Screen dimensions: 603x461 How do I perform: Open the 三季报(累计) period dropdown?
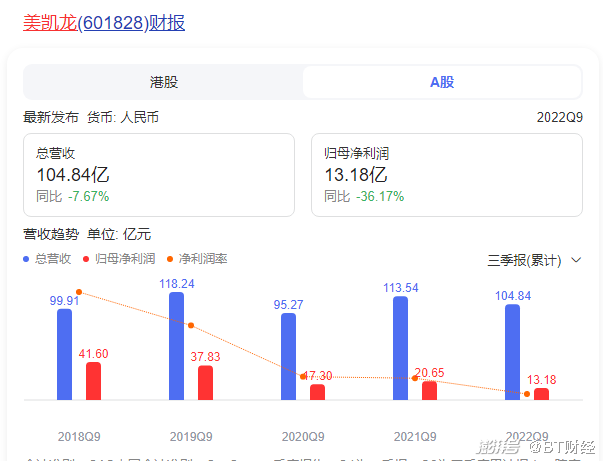coord(534,260)
